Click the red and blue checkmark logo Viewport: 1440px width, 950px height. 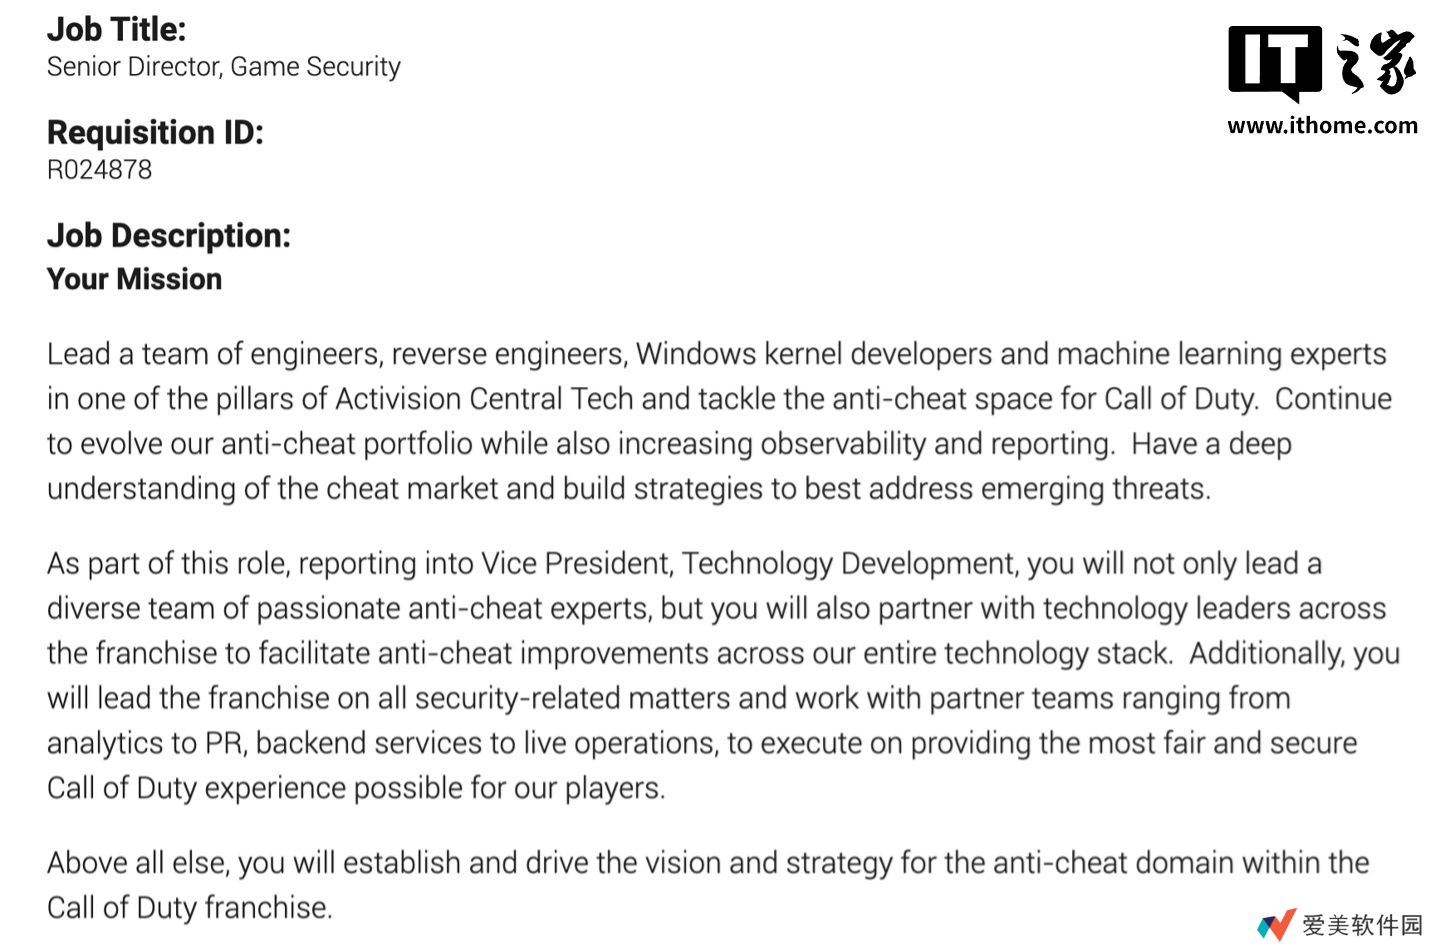[x=1276, y=925]
